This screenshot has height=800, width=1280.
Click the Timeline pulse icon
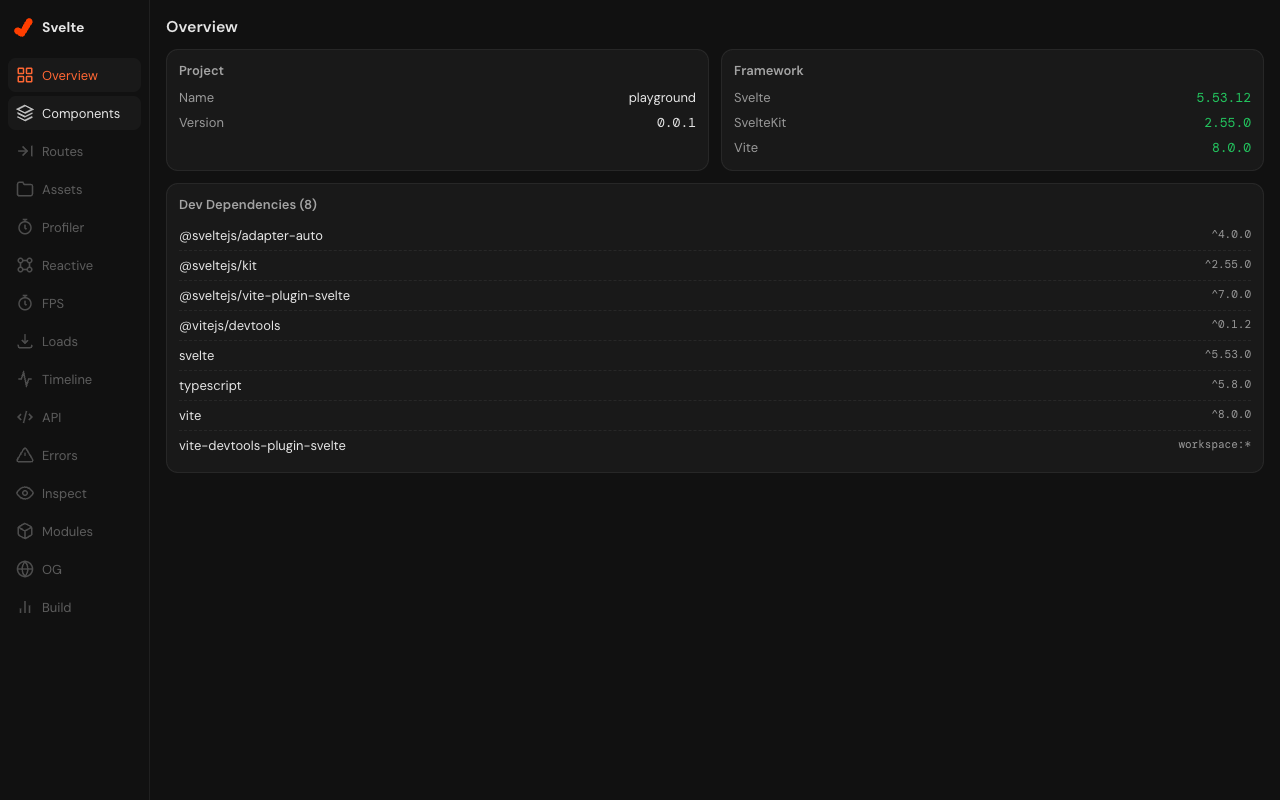pyautogui.click(x=25, y=379)
